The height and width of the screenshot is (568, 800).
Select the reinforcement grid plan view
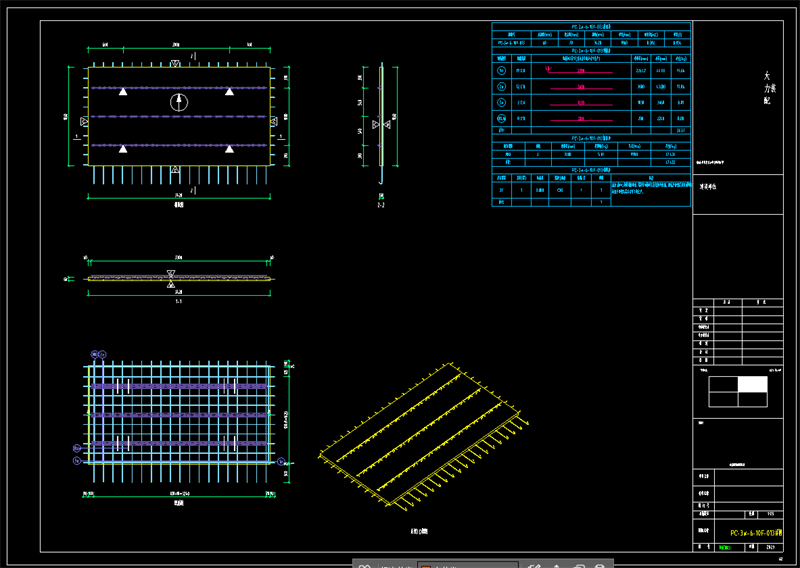pyautogui.click(x=179, y=421)
